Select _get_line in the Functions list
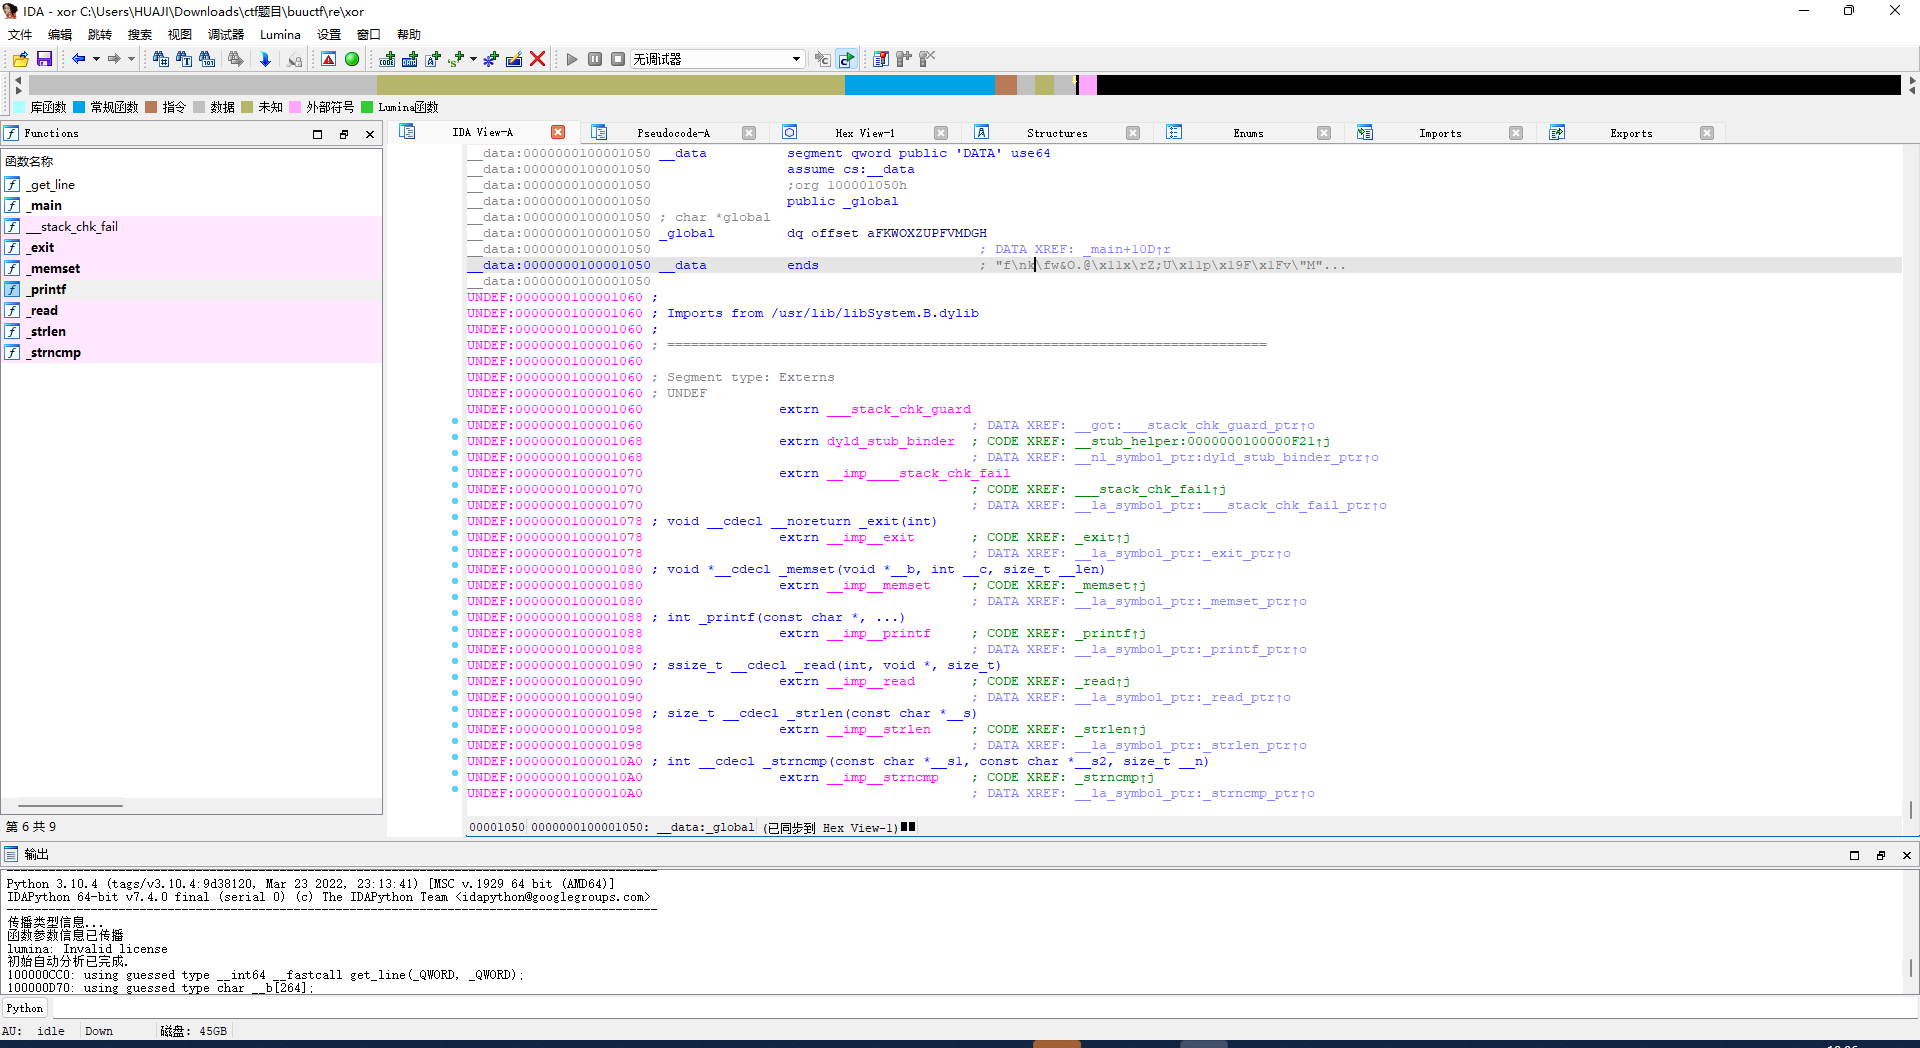 point(191,184)
